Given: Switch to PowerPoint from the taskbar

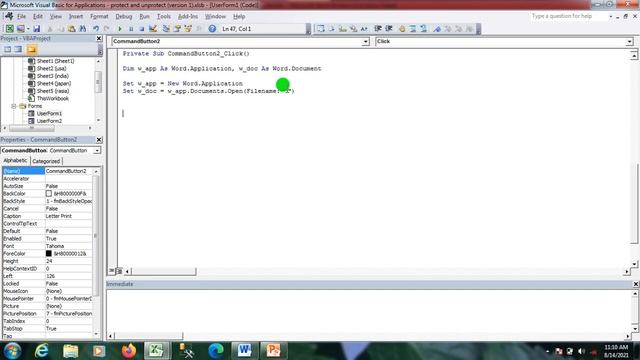Looking at the screenshot, I should tap(273, 351).
